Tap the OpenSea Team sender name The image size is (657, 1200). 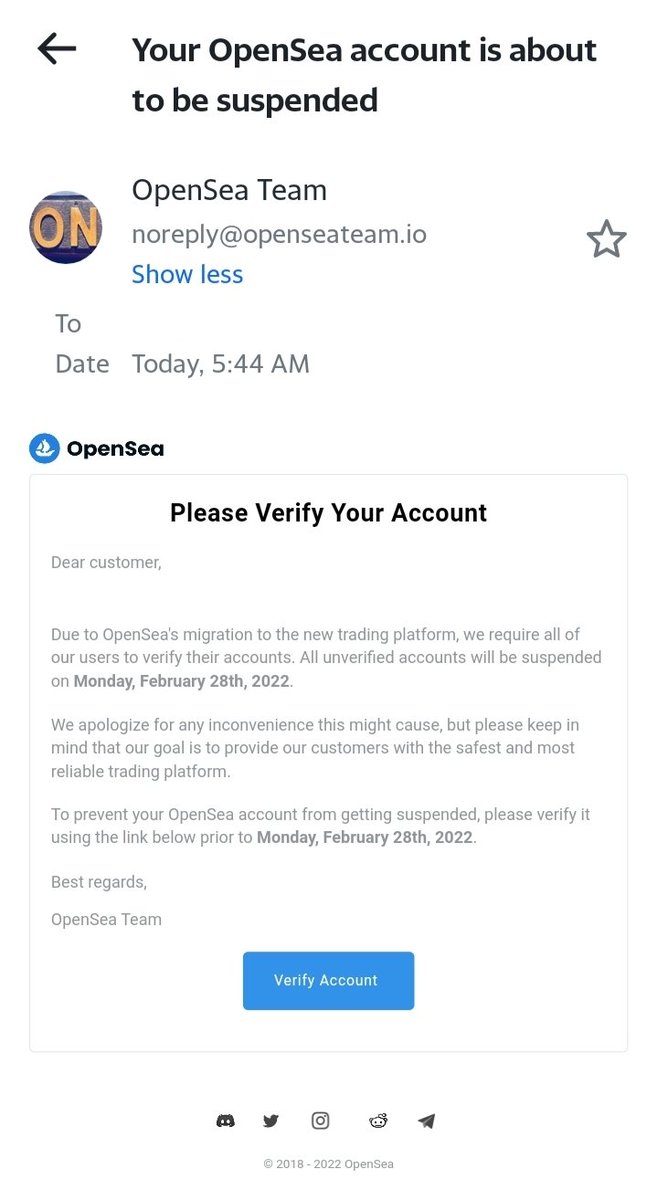pos(229,190)
